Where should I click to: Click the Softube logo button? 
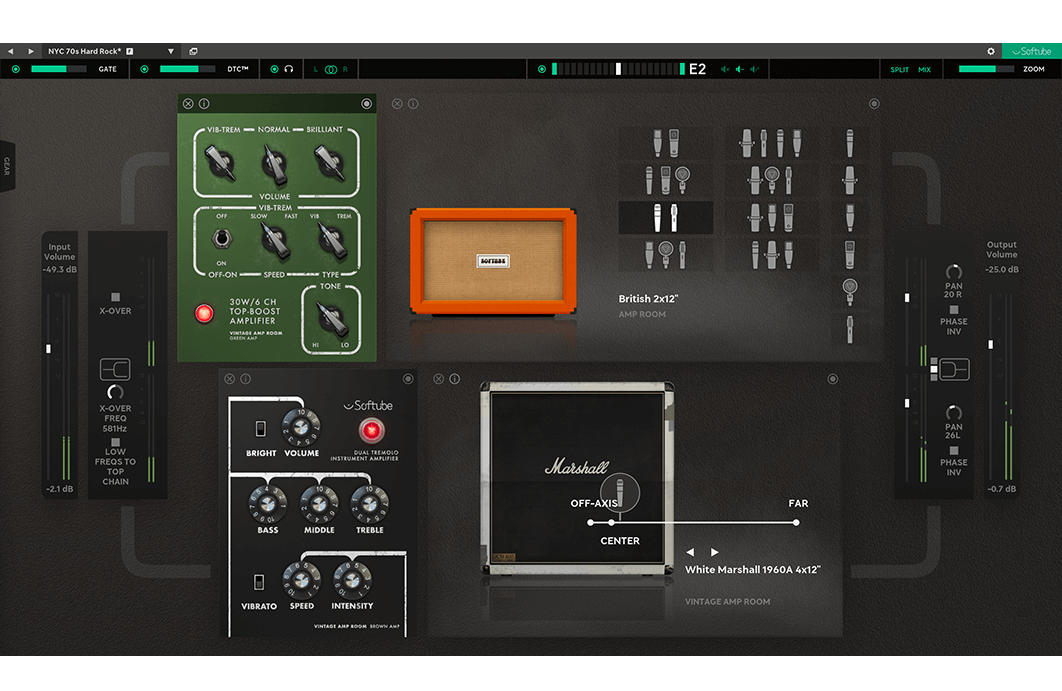tap(1032, 51)
